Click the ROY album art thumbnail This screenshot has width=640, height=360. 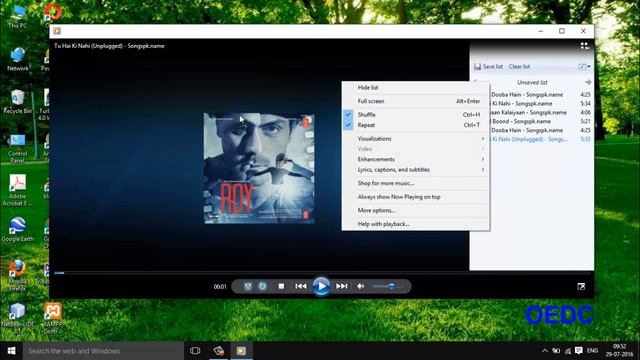[259, 168]
